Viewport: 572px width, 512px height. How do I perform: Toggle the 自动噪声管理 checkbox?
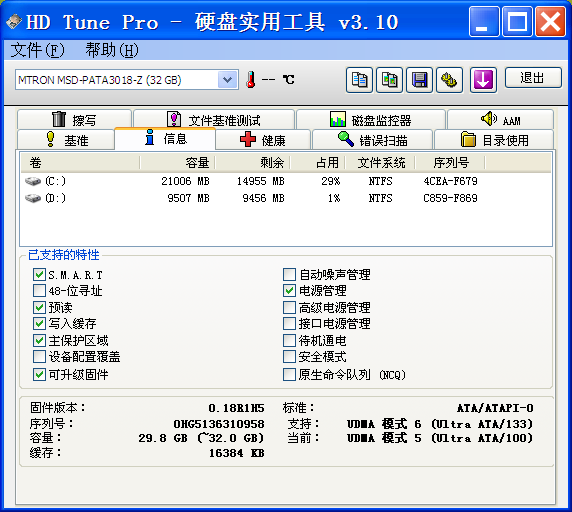coord(289,275)
